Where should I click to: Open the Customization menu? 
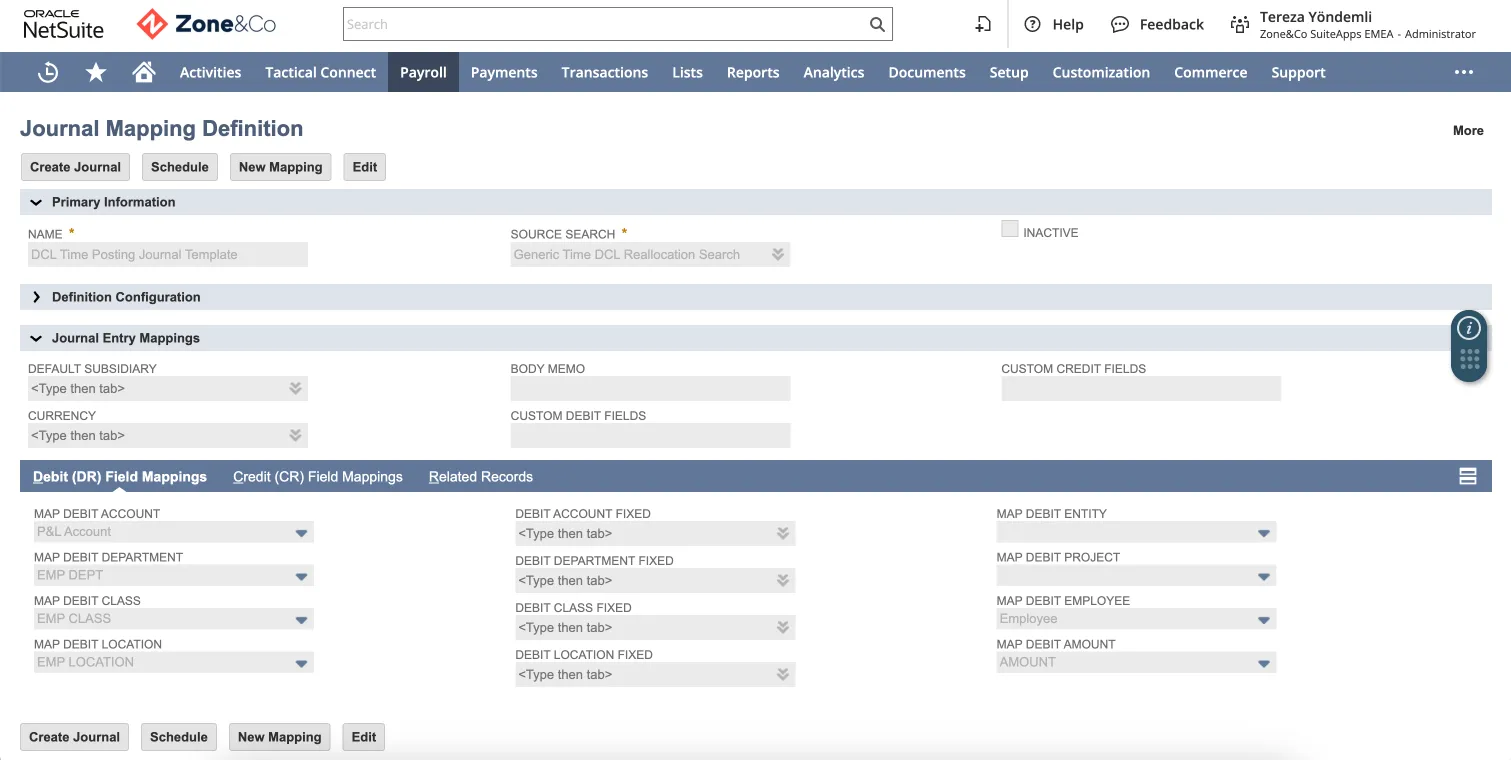click(1101, 72)
